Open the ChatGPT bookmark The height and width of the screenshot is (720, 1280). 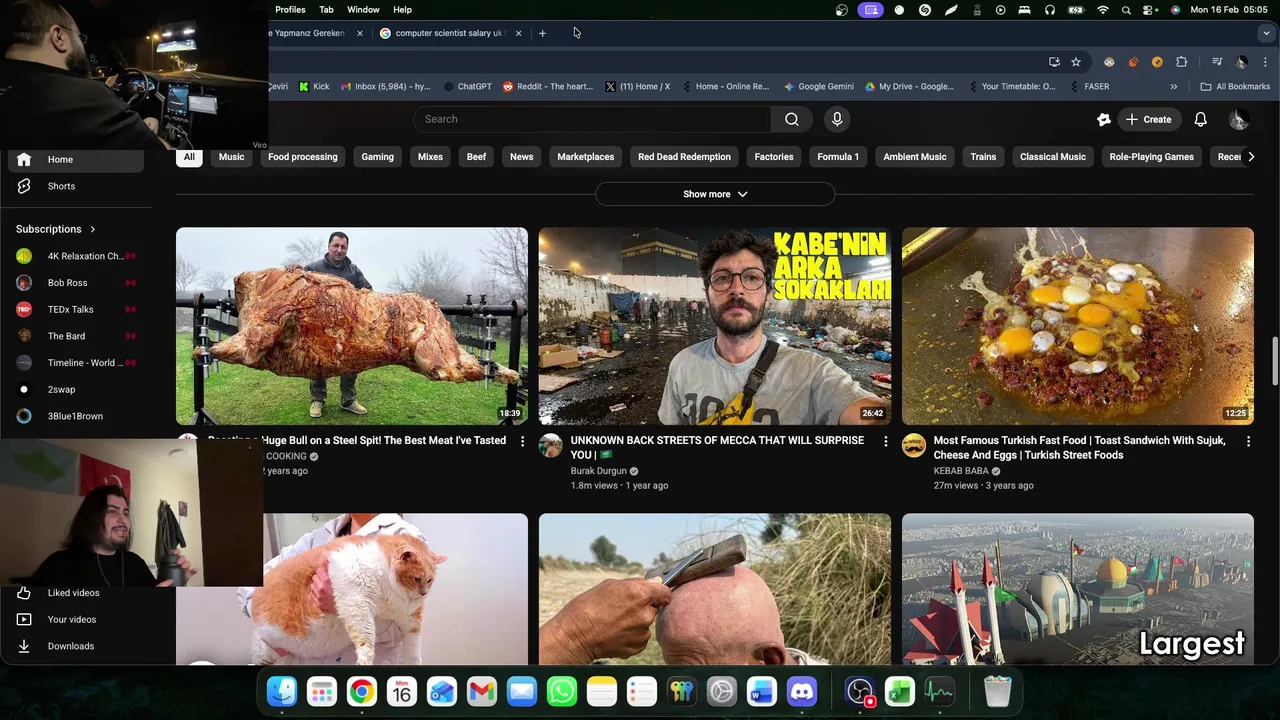(x=467, y=87)
